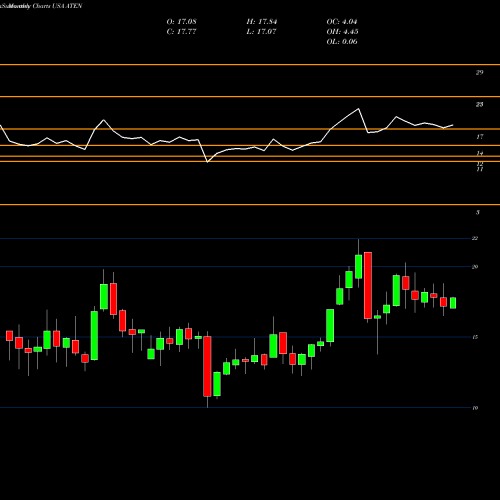500x500 pixels.
Task: Click the high value H: 17.84
Action: tap(262, 22)
